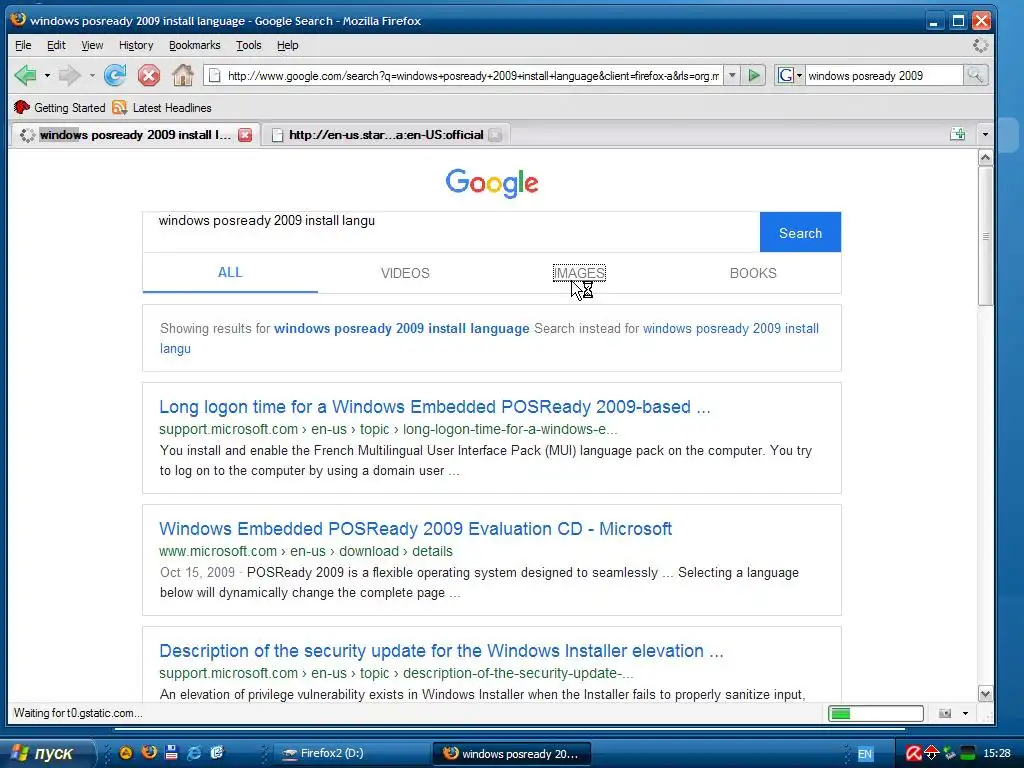Screen dimensions: 1024x768
Task: Click the scrollbar down arrow
Action: point(985,694)
